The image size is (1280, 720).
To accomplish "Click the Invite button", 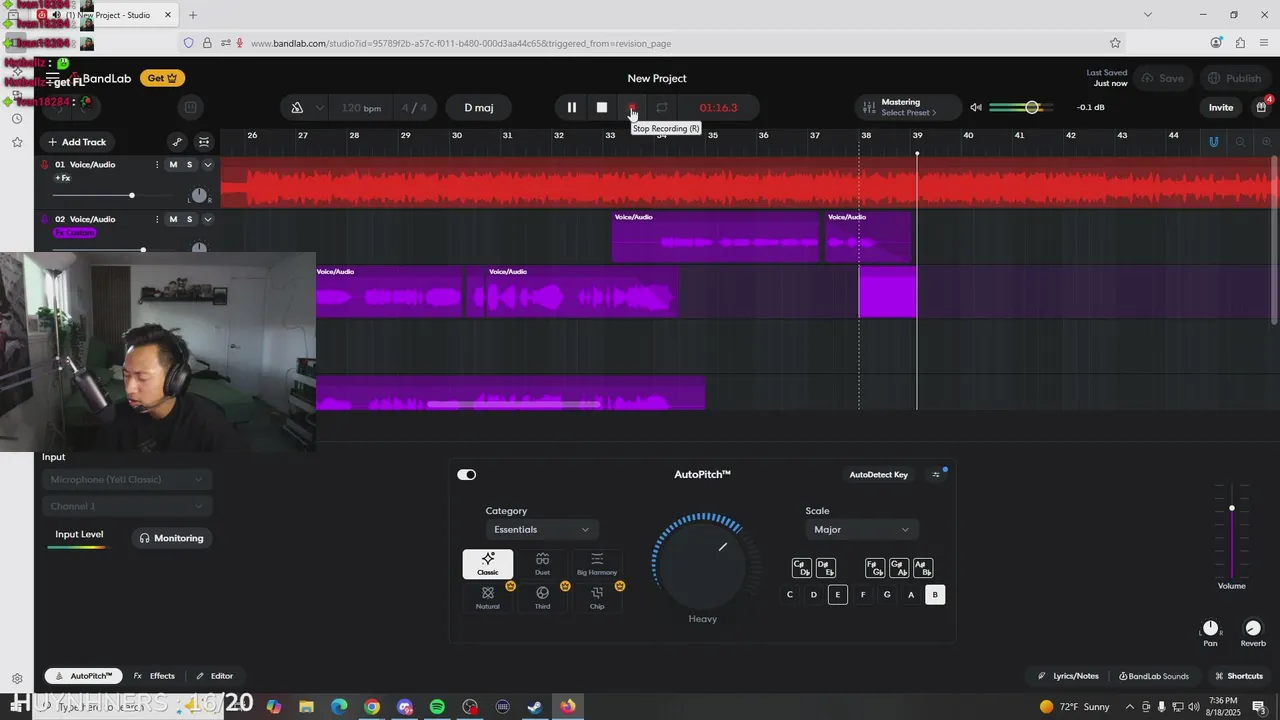I will click(x=1221, y=108).
